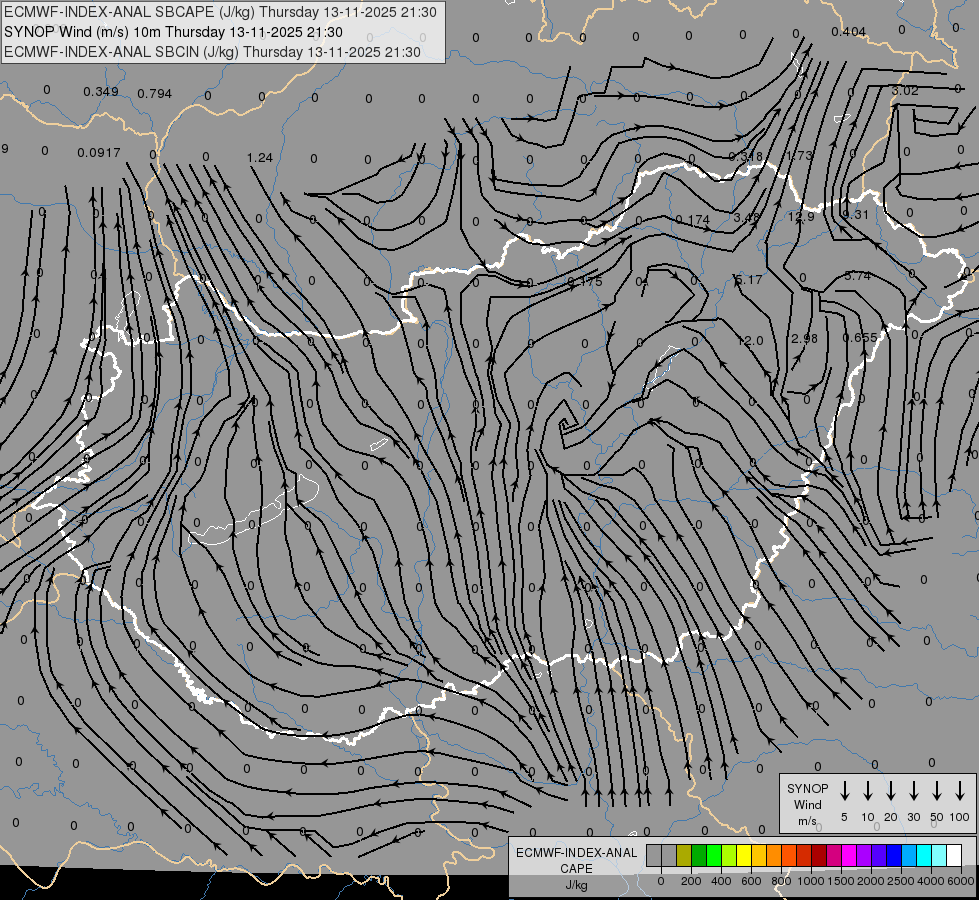Click the 0.655 value on the map

tap(860, 337)
